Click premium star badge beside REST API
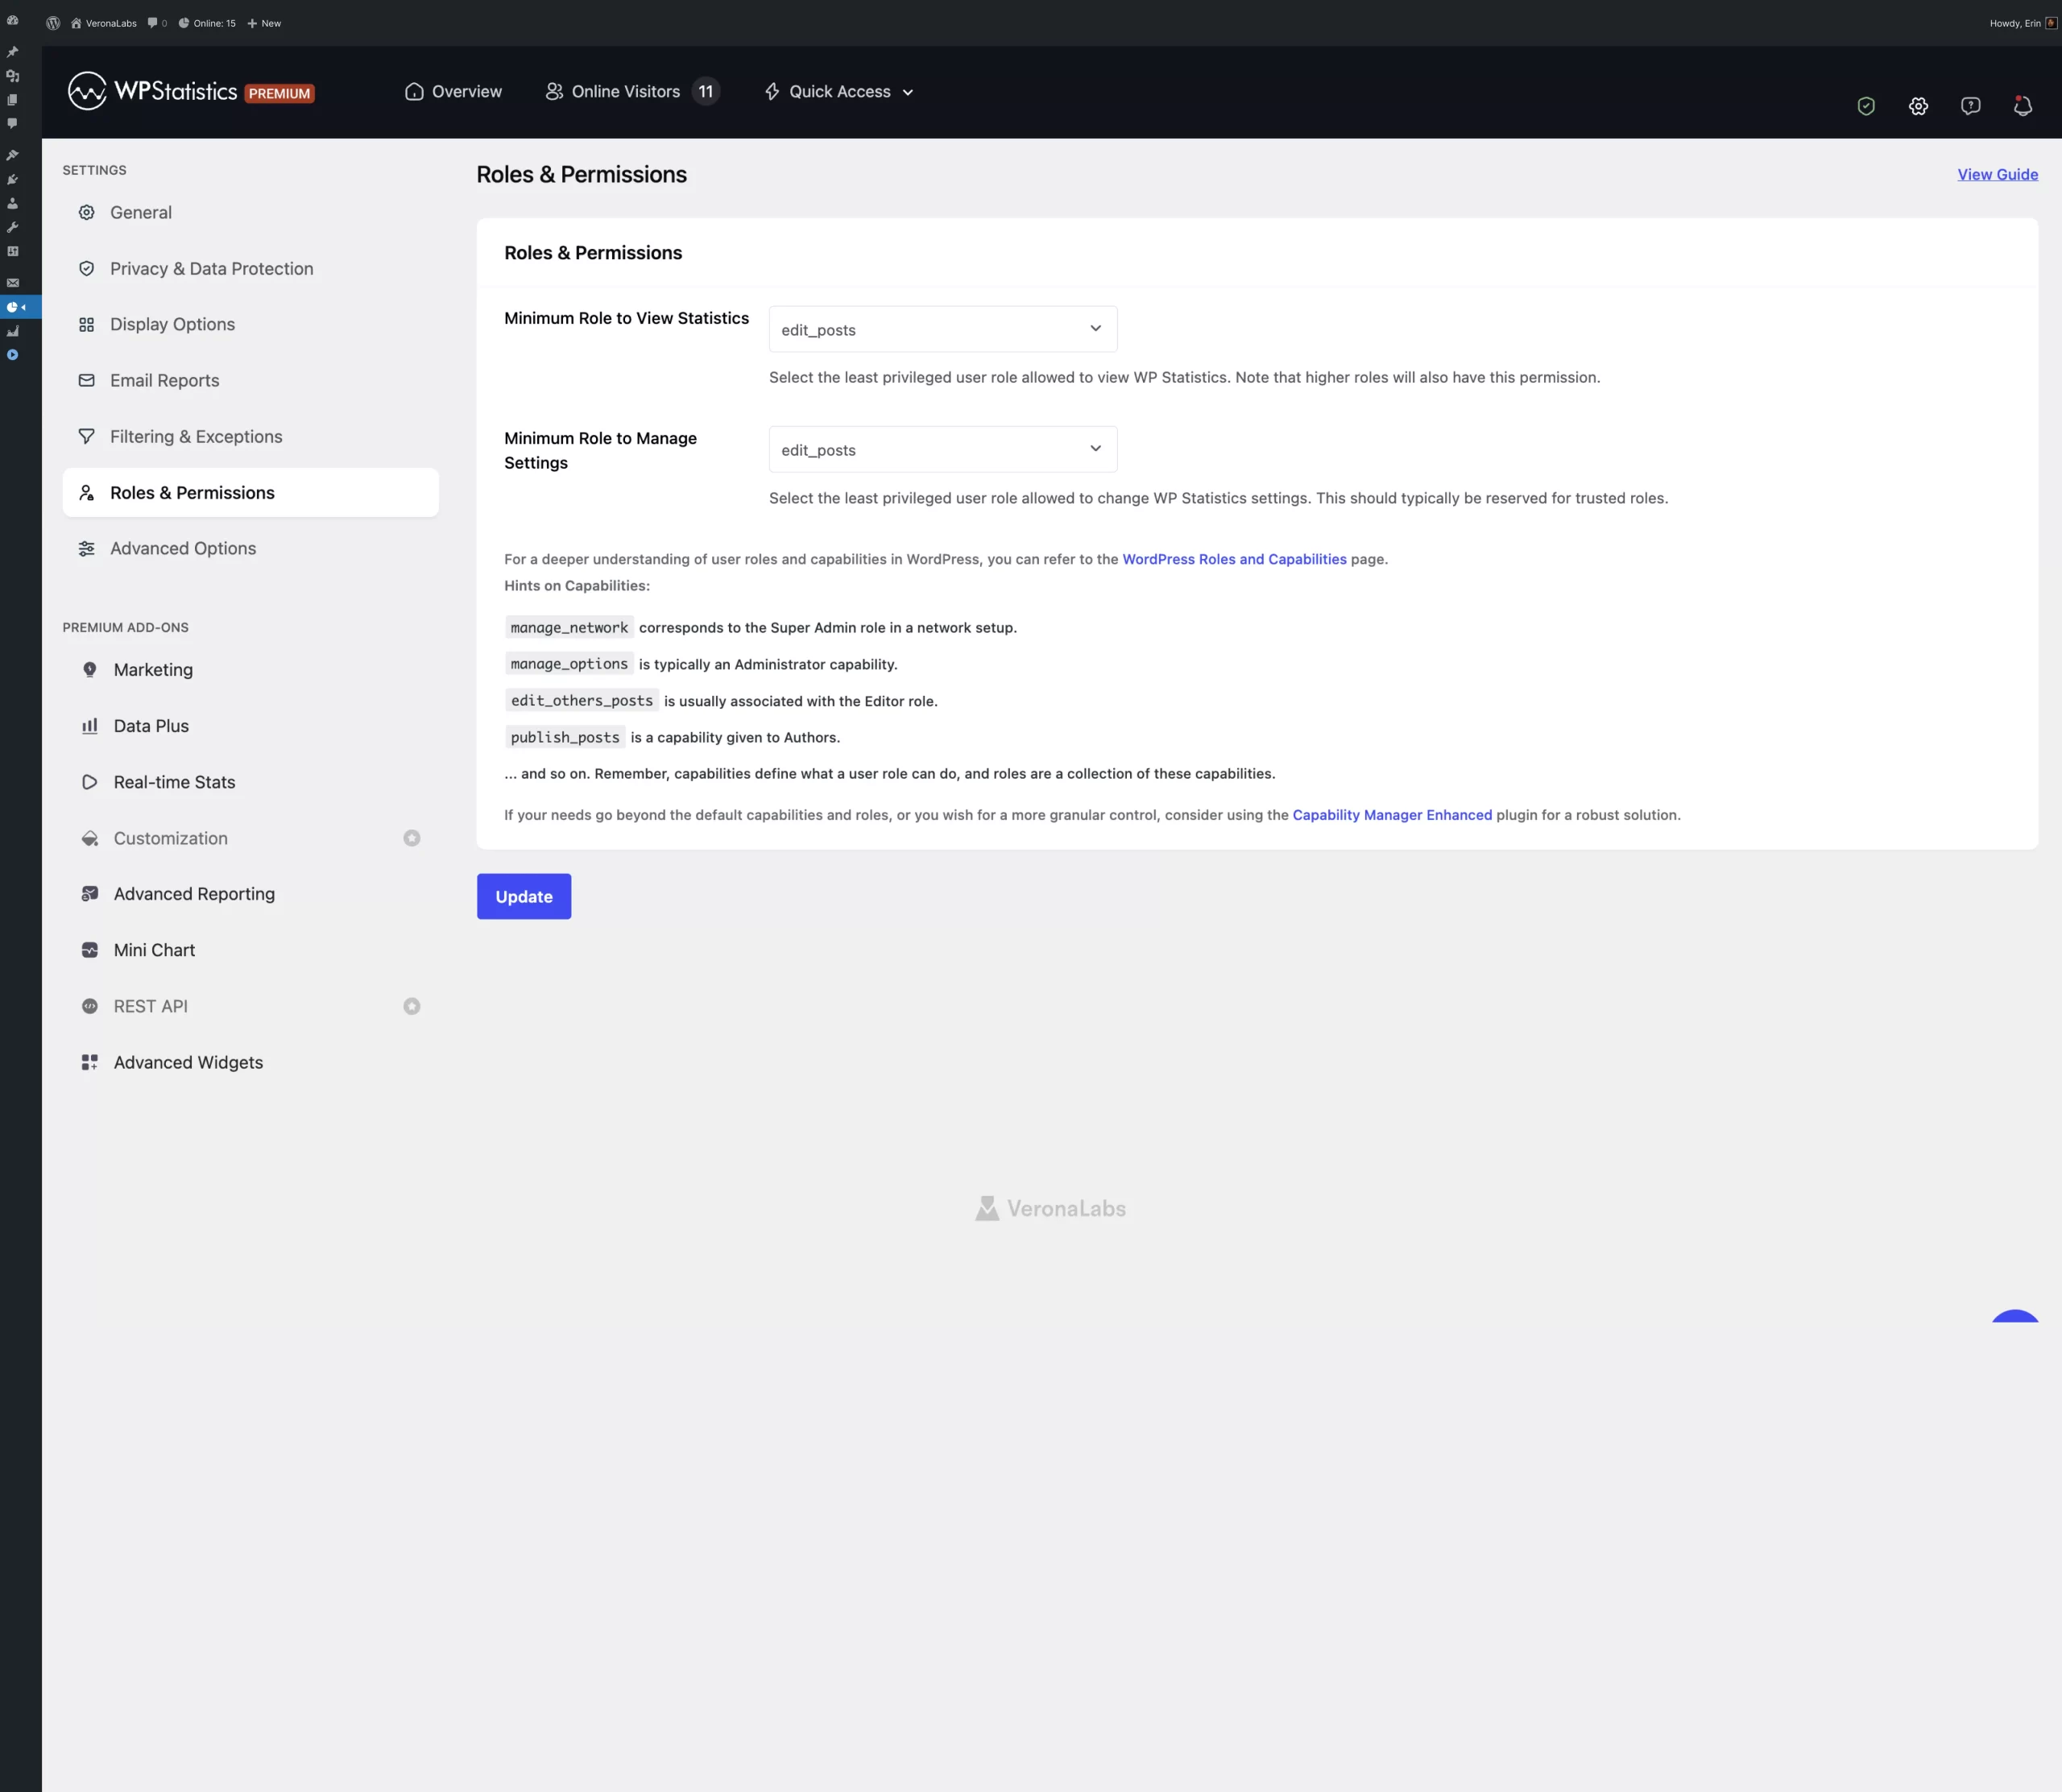Viewport: 2062px width, 1792px height. point(411,1006)
